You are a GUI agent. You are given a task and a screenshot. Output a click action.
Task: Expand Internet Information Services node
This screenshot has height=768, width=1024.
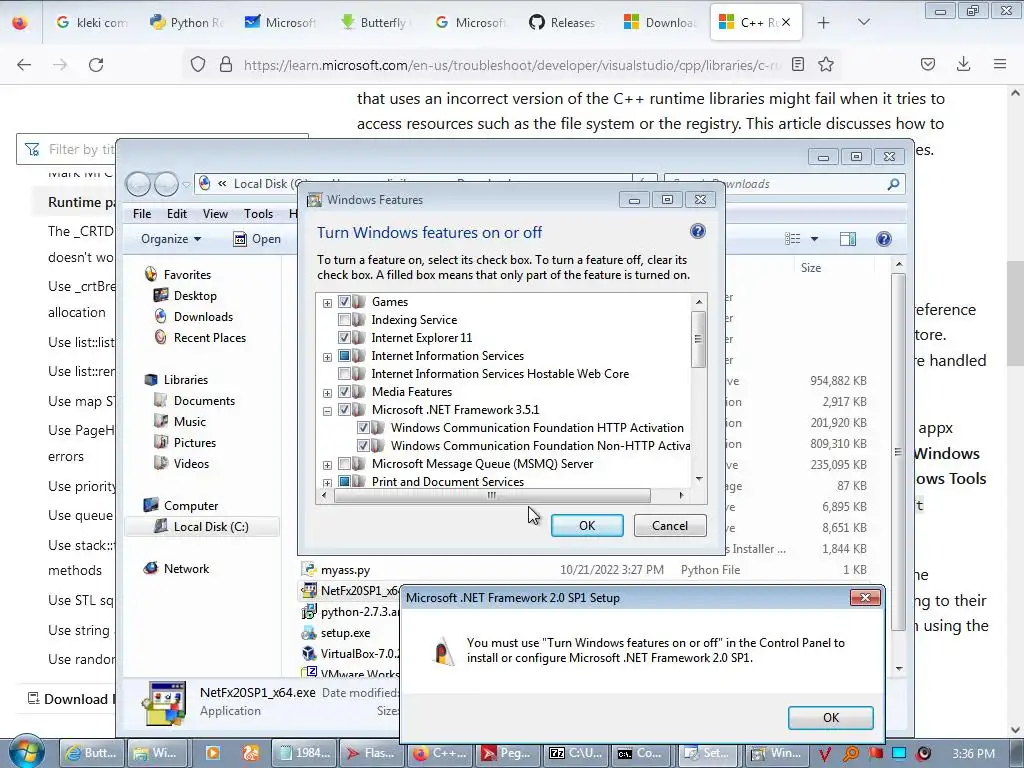[x=327, y=357]
